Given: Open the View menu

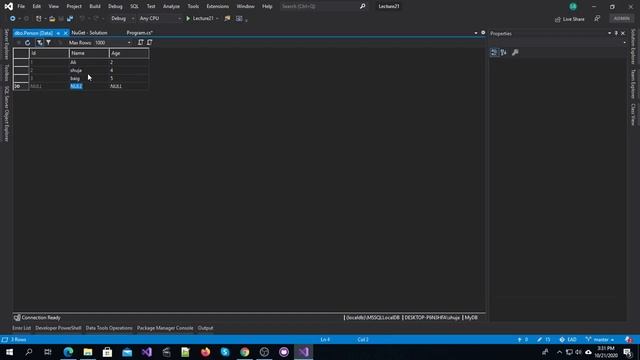Looking at the screenshot, I should tap(53, 6).
